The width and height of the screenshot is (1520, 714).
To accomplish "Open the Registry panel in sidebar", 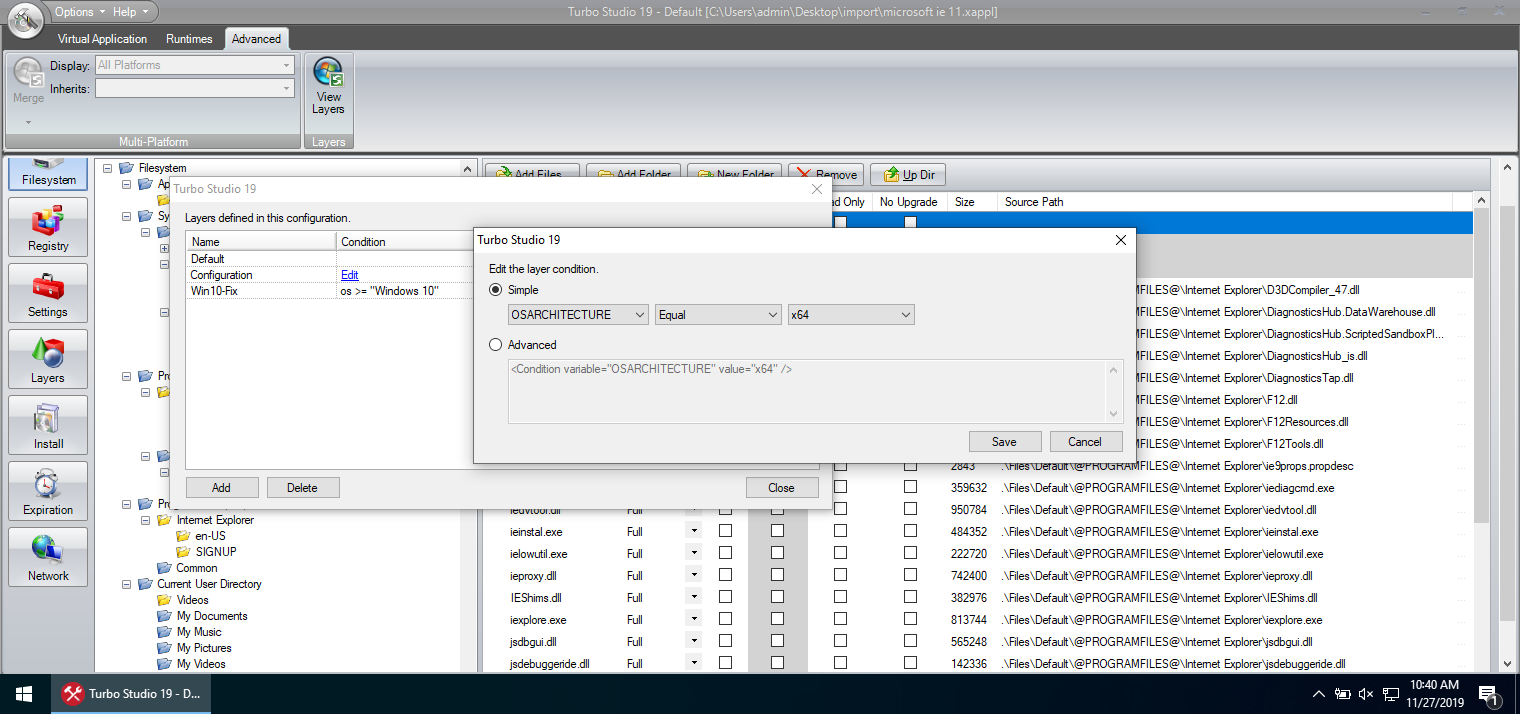I will coord(48,228).
